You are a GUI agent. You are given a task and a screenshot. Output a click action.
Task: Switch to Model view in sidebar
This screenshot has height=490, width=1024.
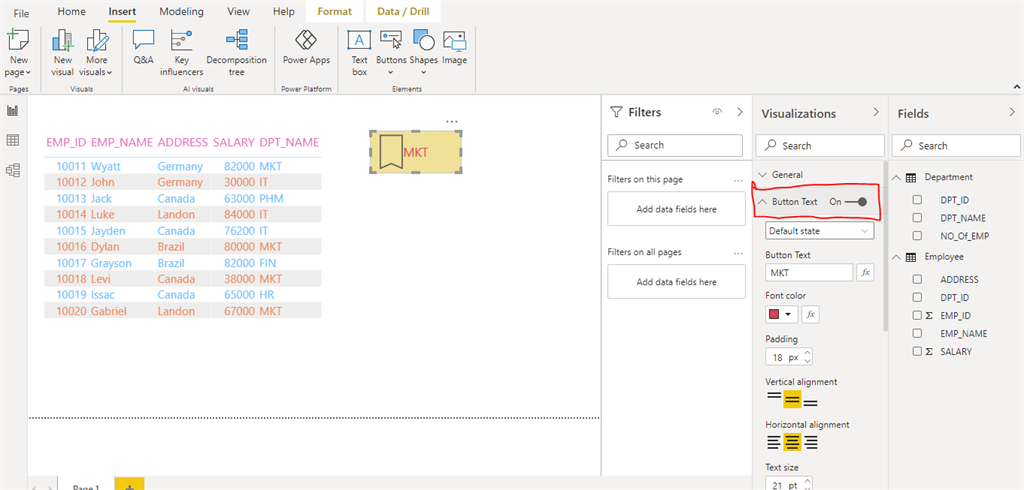(x=12, y=171)
